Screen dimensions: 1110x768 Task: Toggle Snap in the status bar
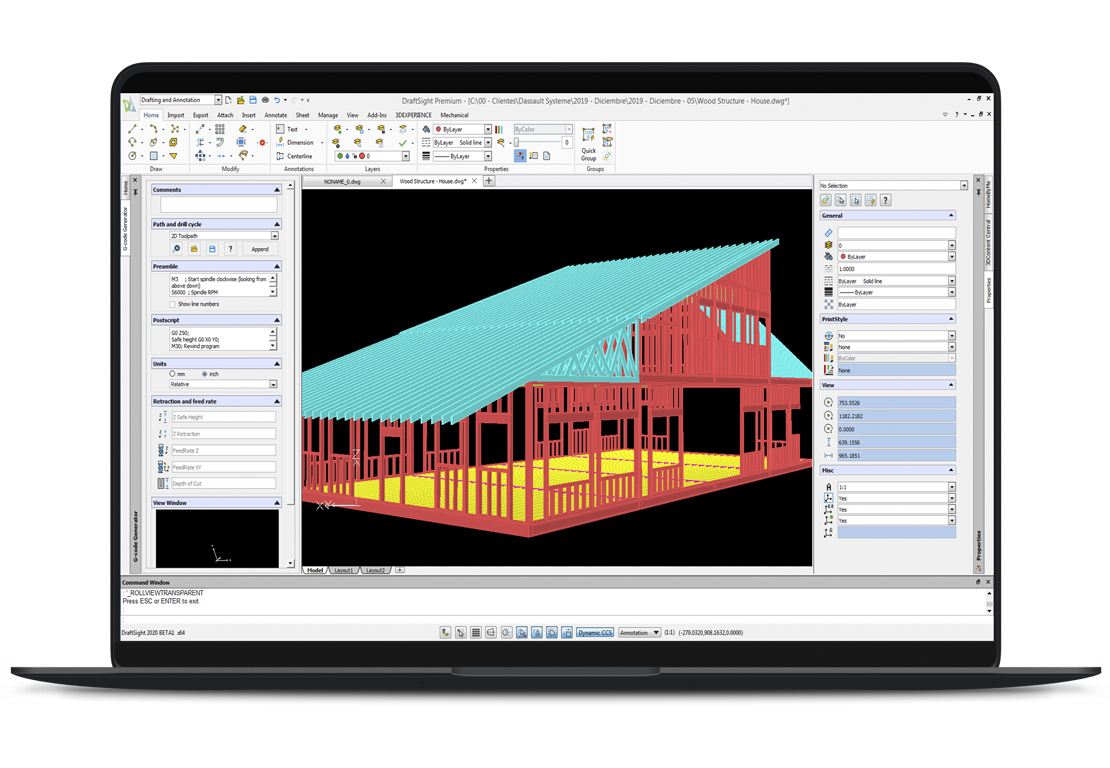[x=461, y=632]
